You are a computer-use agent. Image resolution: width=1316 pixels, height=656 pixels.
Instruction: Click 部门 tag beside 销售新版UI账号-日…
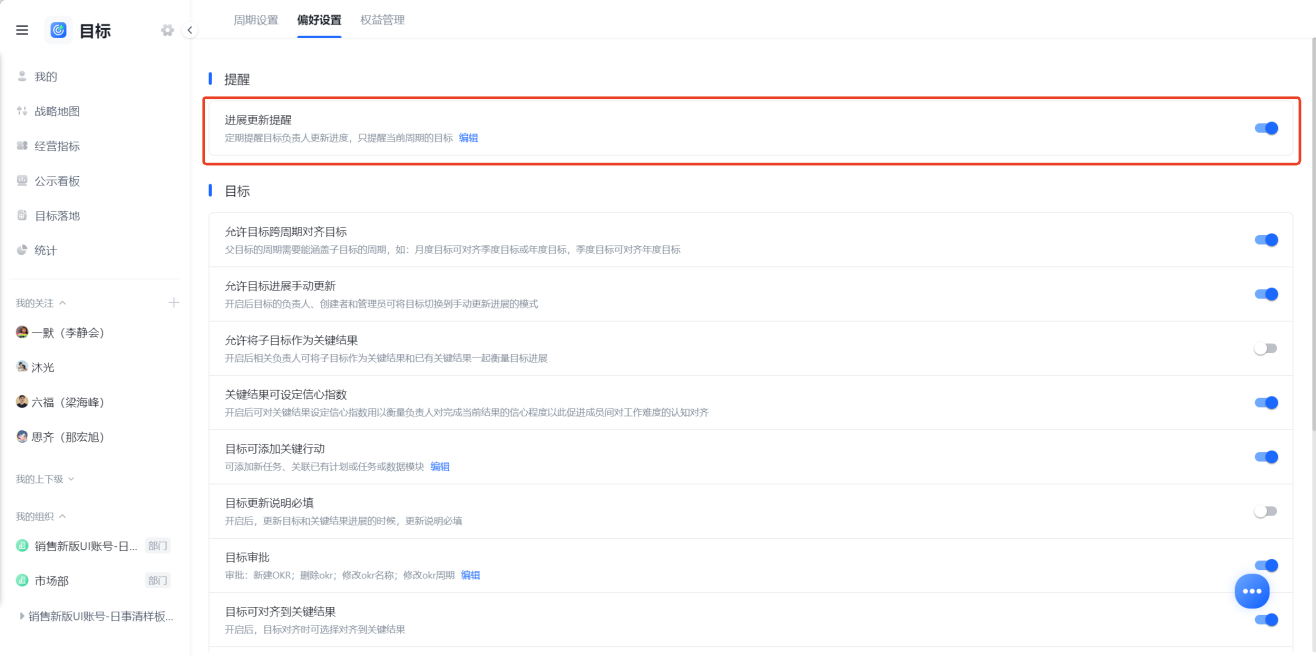[158, 546]
